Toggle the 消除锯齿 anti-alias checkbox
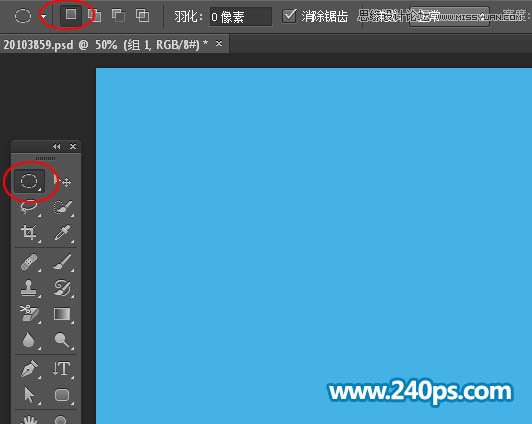Viewport: 532px width, 424px height. 289,16
